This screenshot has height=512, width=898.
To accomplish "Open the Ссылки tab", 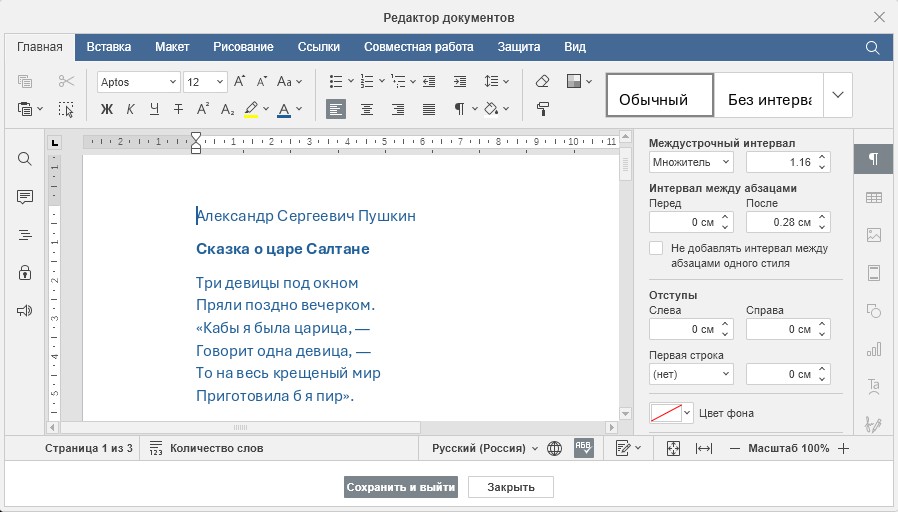I will 318,47.
